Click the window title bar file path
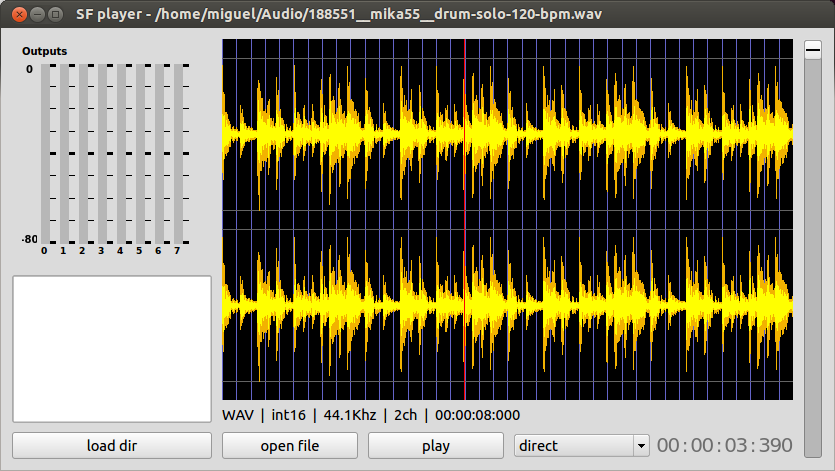This screenshot has height=471, width=835. click(x=378, y=14)
